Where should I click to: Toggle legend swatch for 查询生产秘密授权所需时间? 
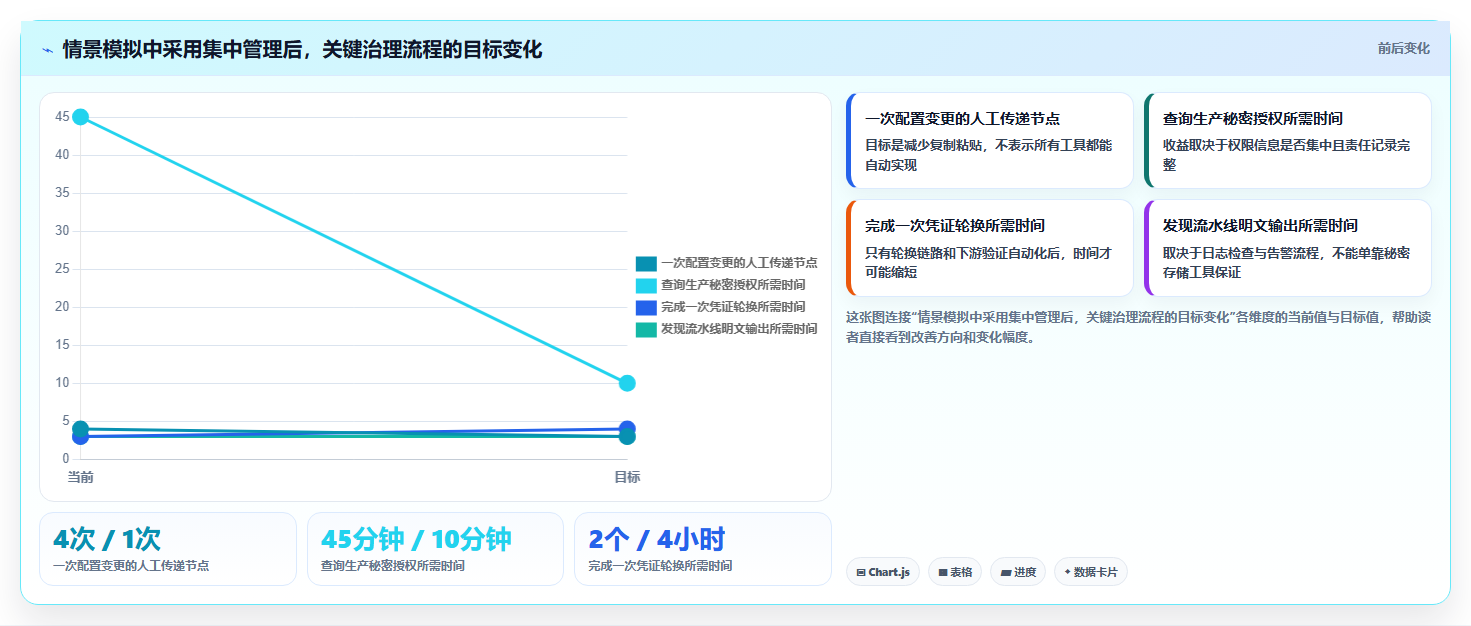(646, 285)
